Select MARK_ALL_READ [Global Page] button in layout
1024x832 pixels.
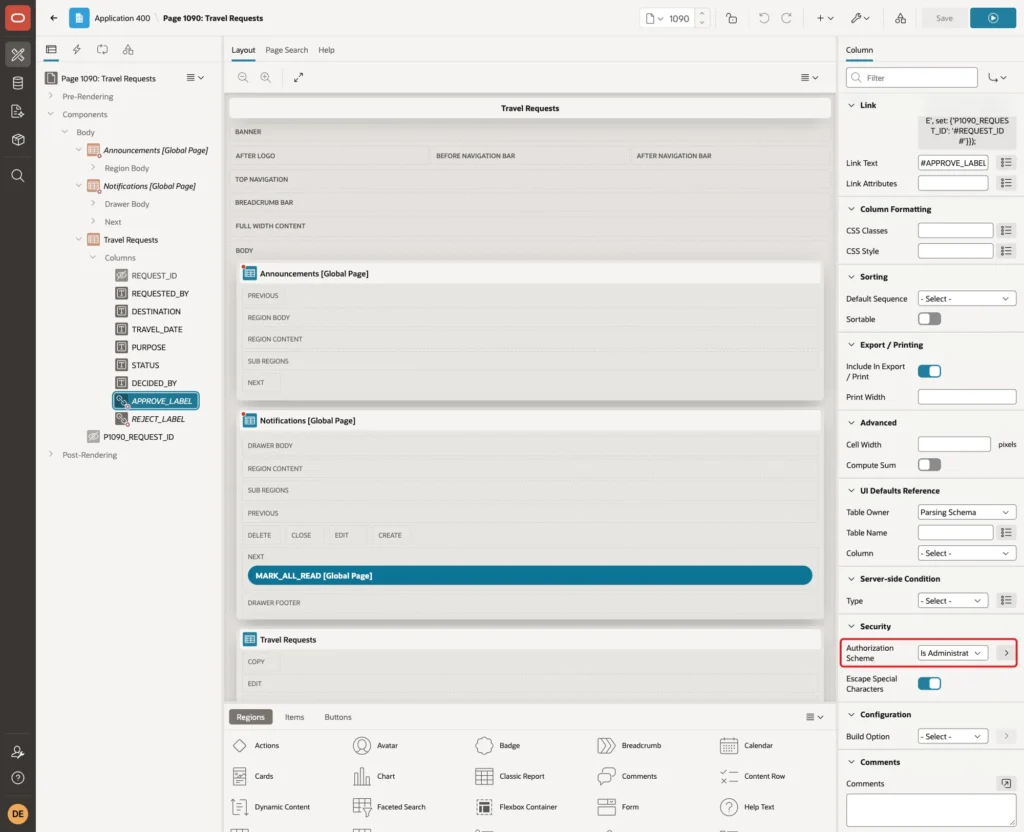point(530,575)
